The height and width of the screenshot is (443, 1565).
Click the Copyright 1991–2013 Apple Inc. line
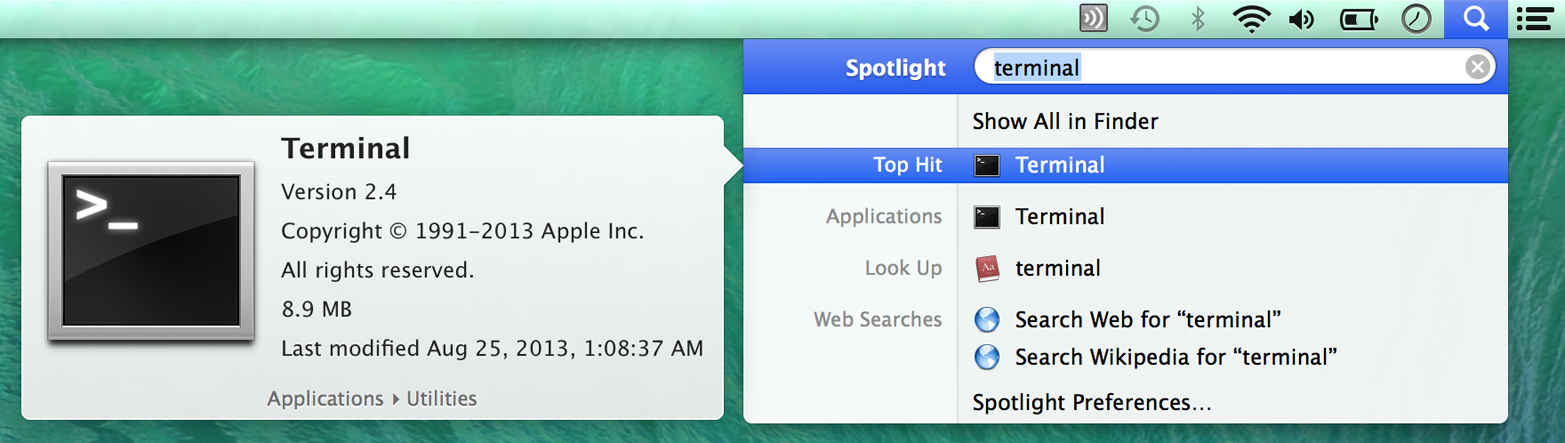(x=463, y=232)
